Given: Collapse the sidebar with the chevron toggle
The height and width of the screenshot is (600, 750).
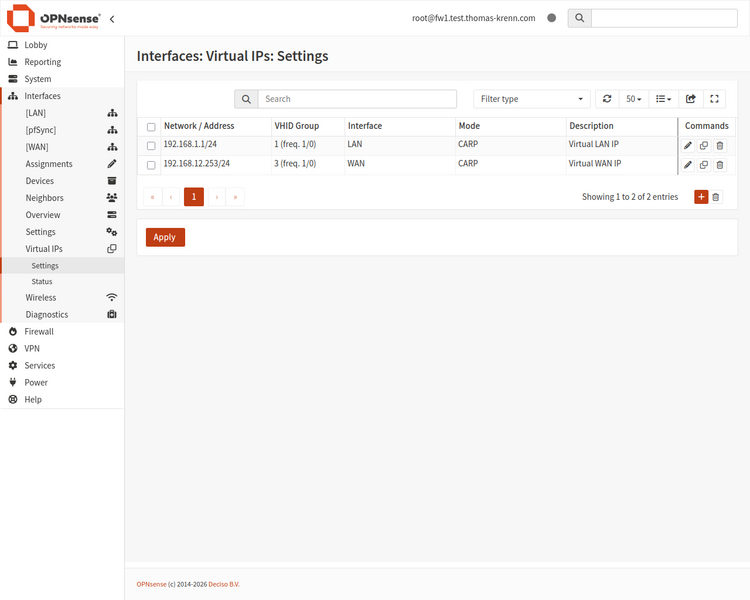Looking at the screenshot, I should tap(112, 19).
